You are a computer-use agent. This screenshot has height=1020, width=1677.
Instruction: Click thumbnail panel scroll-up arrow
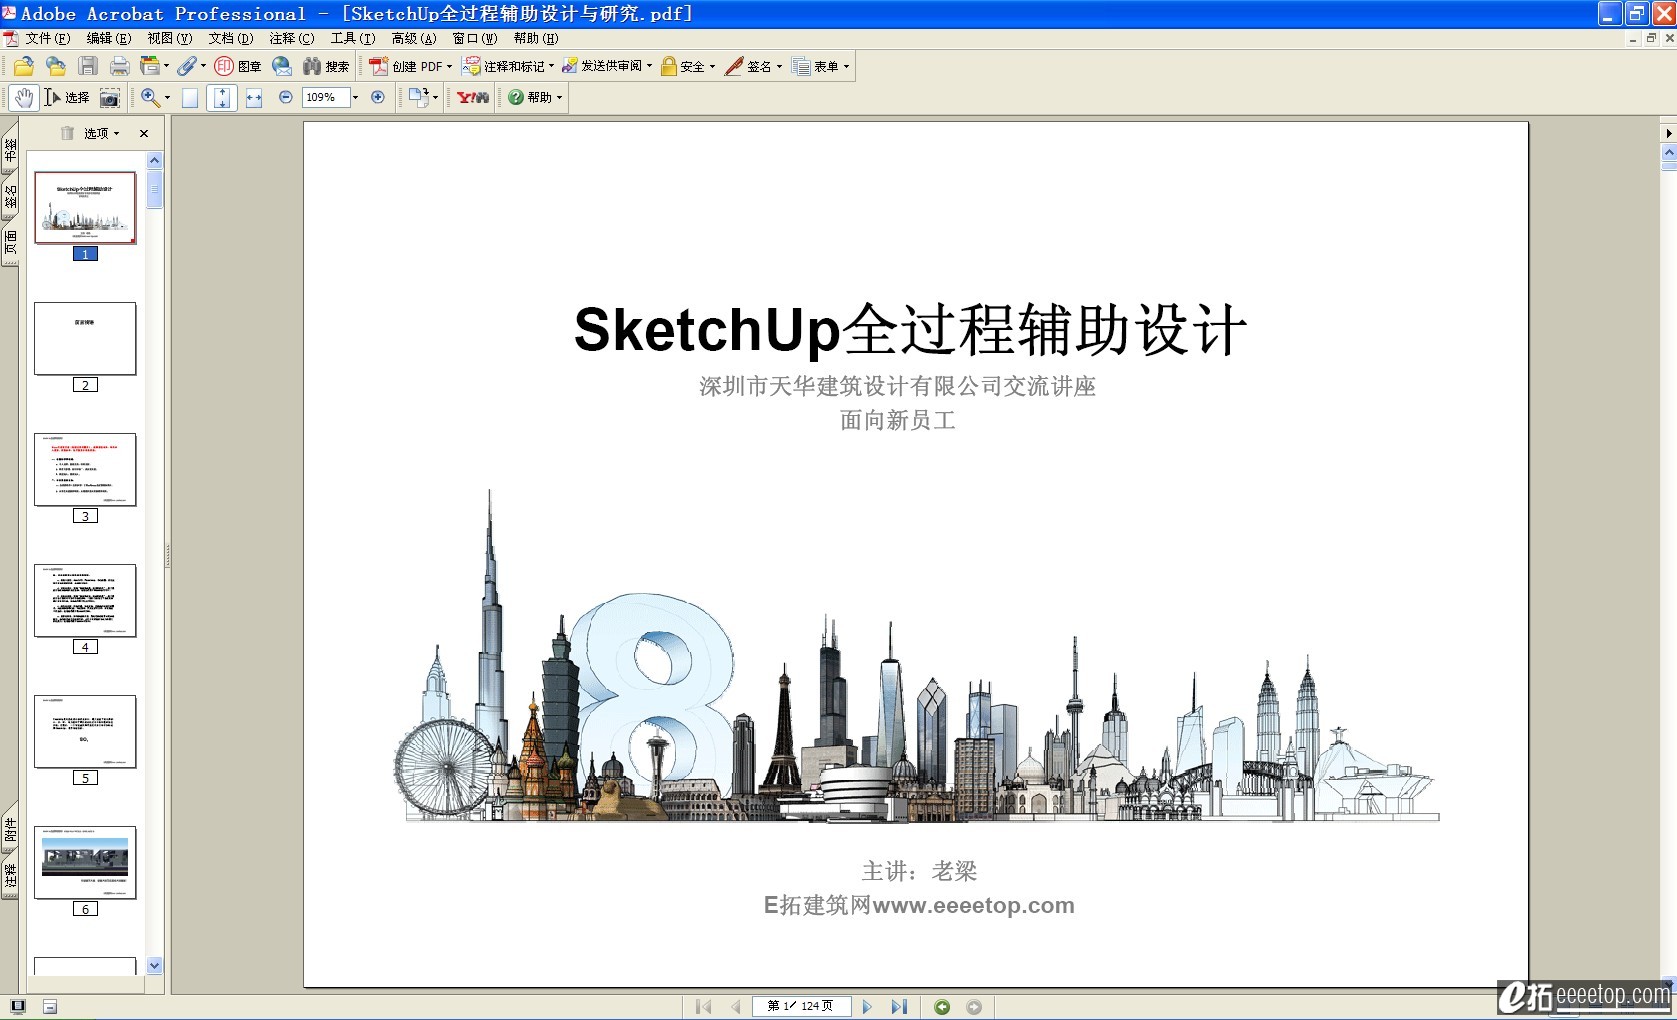154,160
